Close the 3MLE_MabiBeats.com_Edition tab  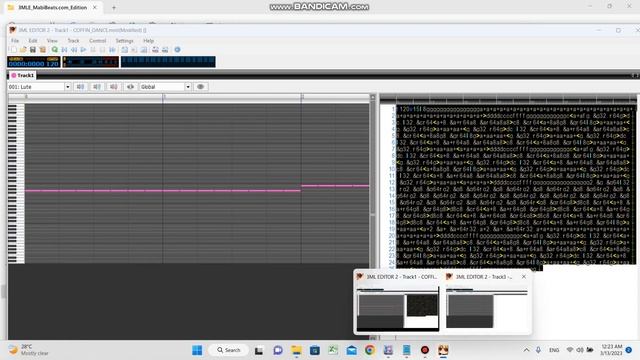[x=95, y=7]
